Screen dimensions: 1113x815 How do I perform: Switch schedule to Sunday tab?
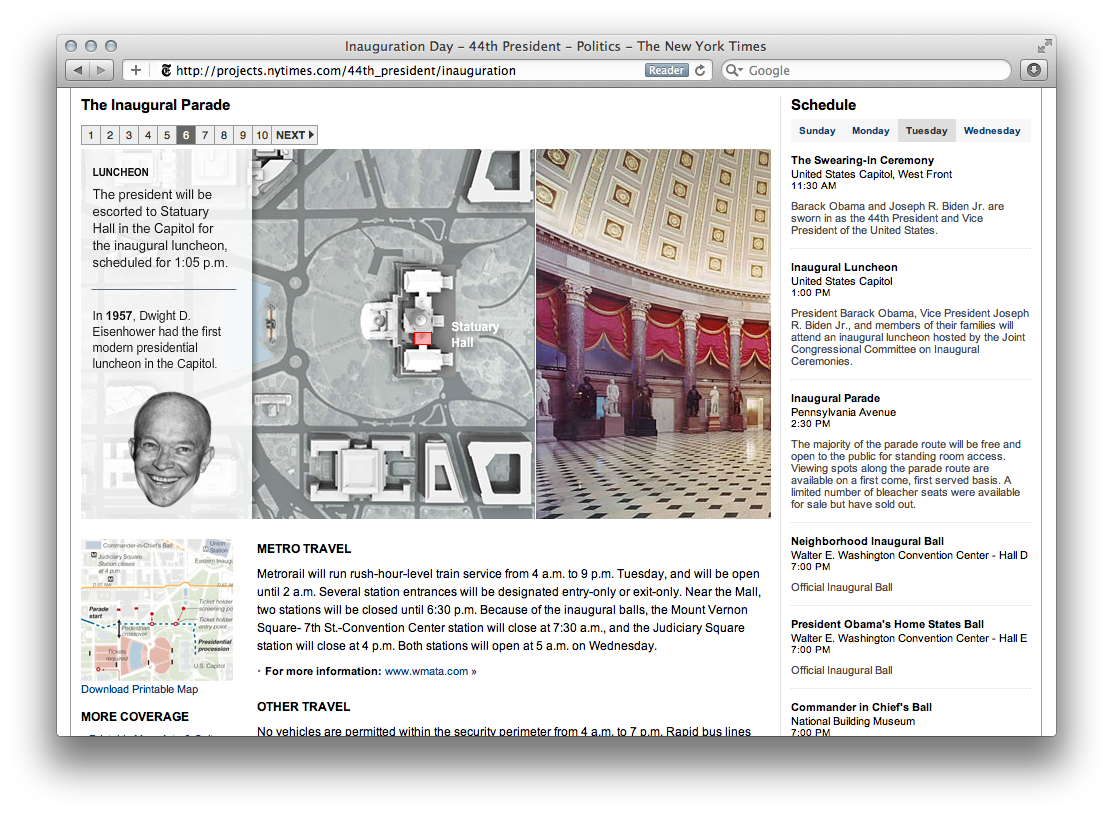pyautogui.click(x=817, y=131)
